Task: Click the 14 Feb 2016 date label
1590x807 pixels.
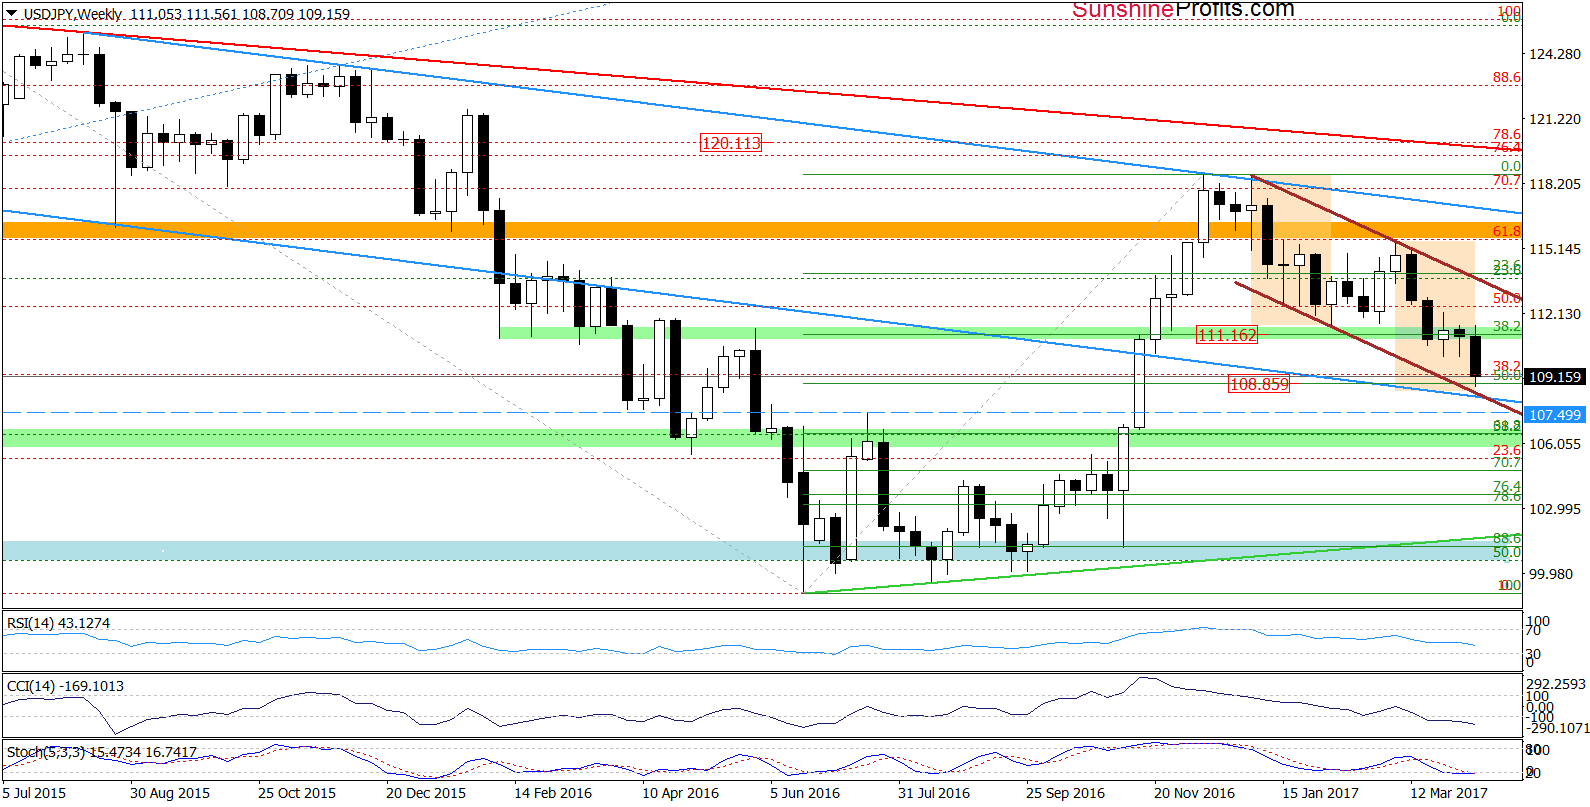Action: 553,793
